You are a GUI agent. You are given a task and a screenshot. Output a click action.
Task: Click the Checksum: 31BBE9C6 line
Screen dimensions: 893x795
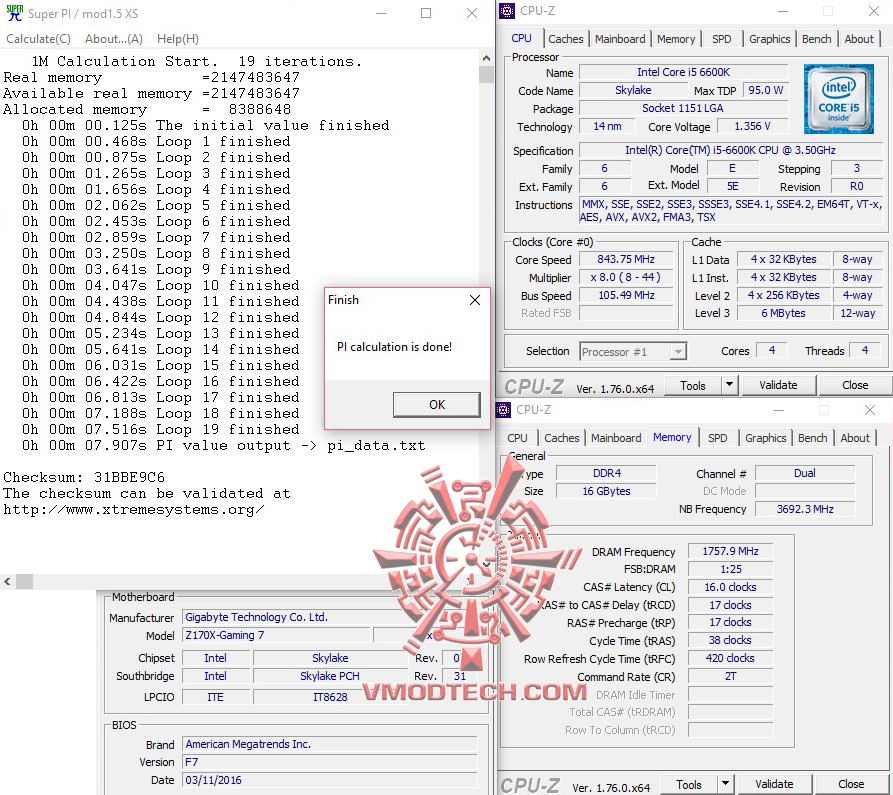[x=84, y=477]
